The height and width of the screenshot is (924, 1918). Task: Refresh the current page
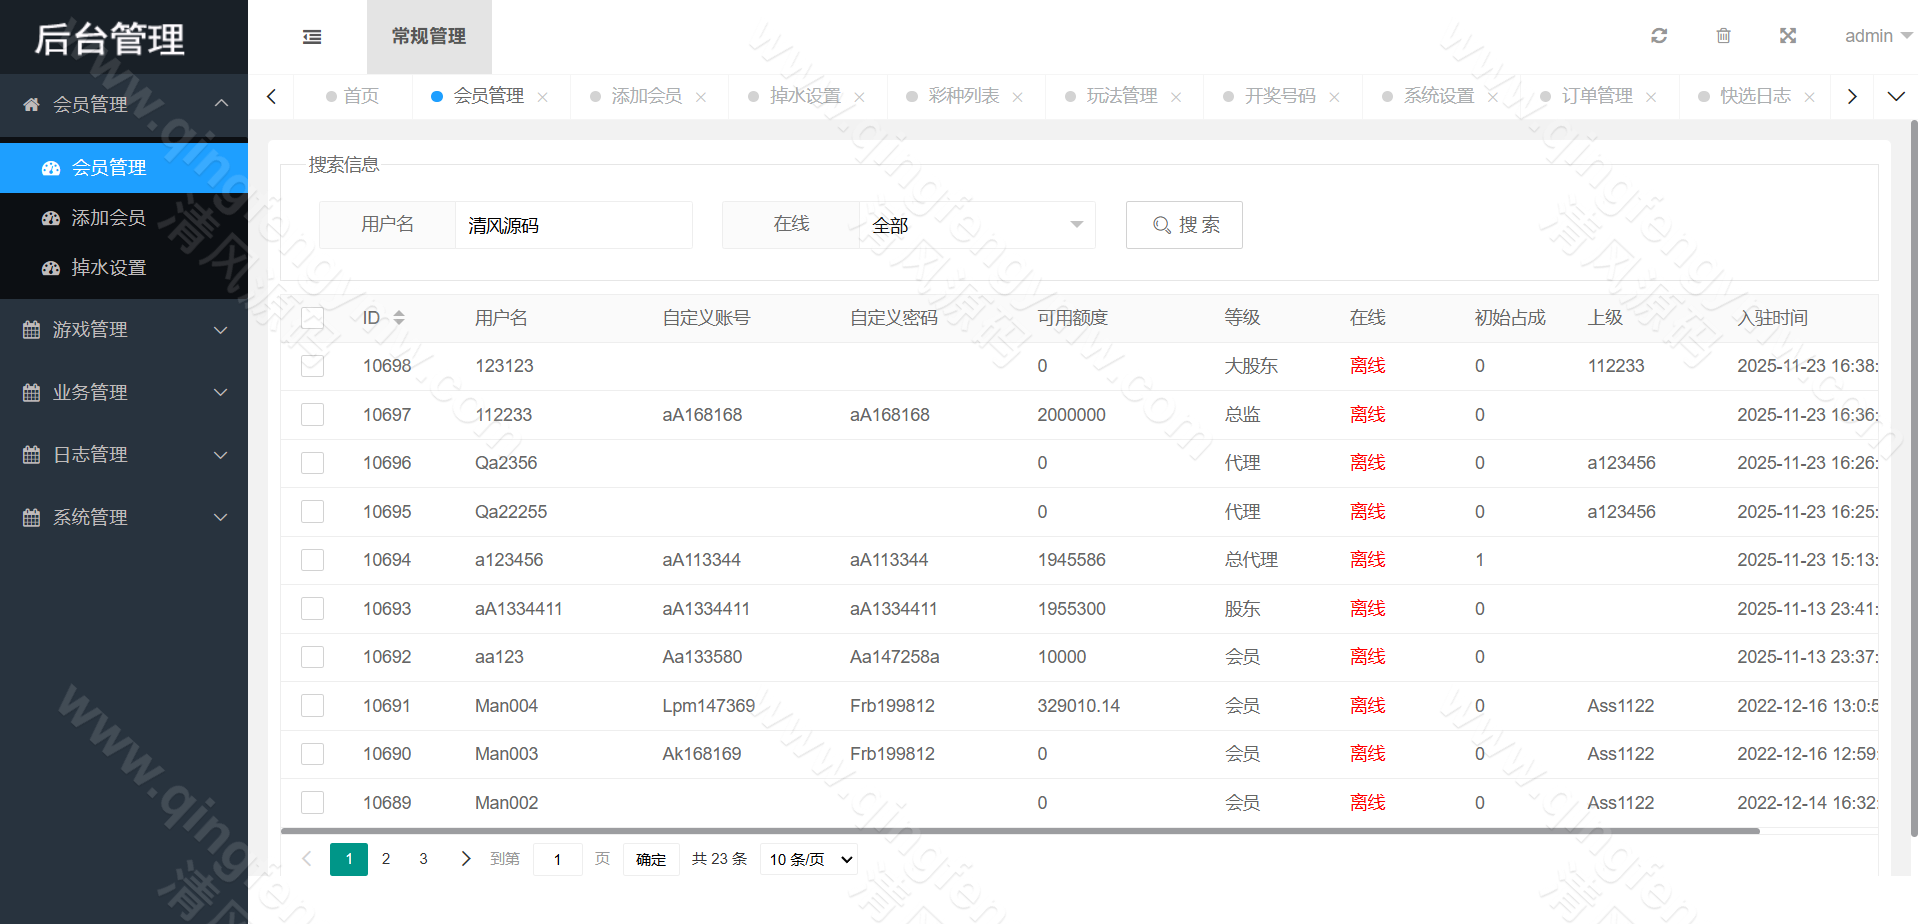point(1659,35)
